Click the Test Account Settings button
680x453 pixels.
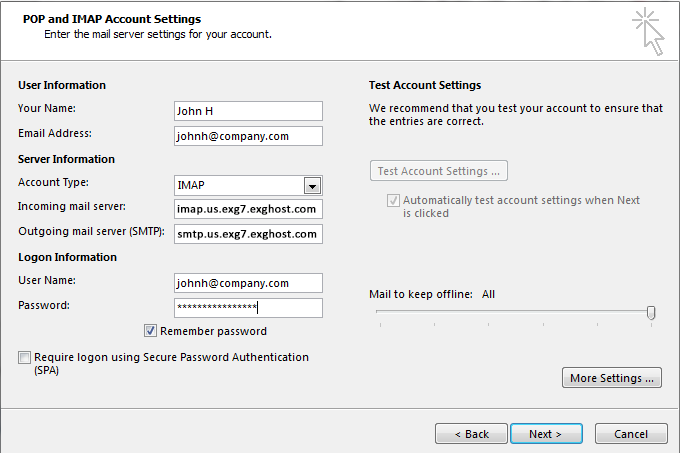439,171
